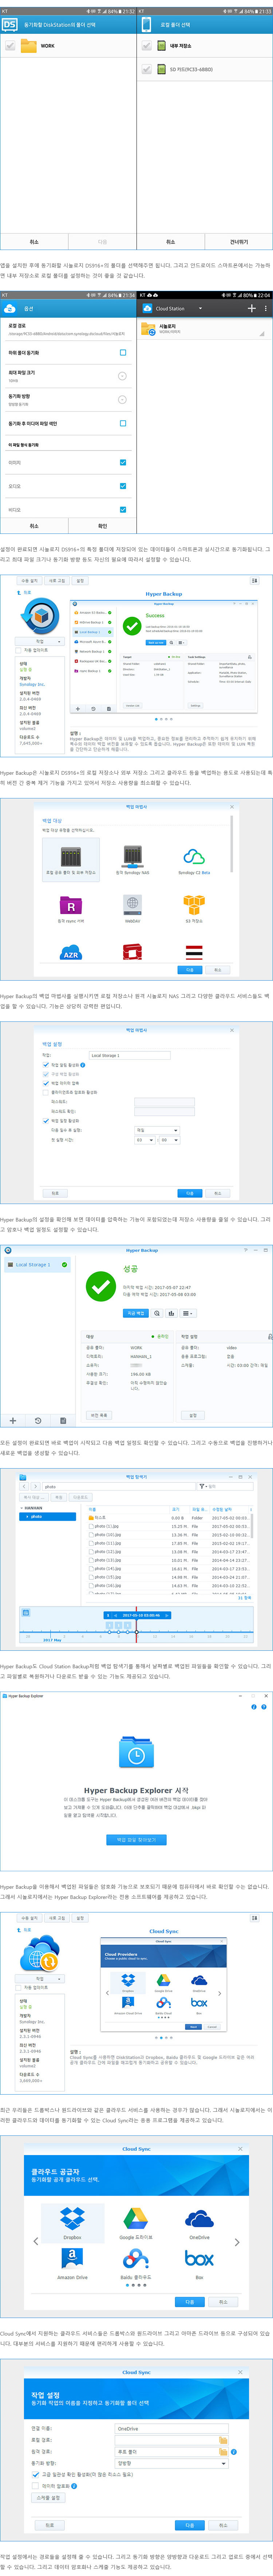This screenshot has height=2576, width=273.
Task: Click the plus icon at Hyper Backup bottom bar
Action: (13, 1420)
